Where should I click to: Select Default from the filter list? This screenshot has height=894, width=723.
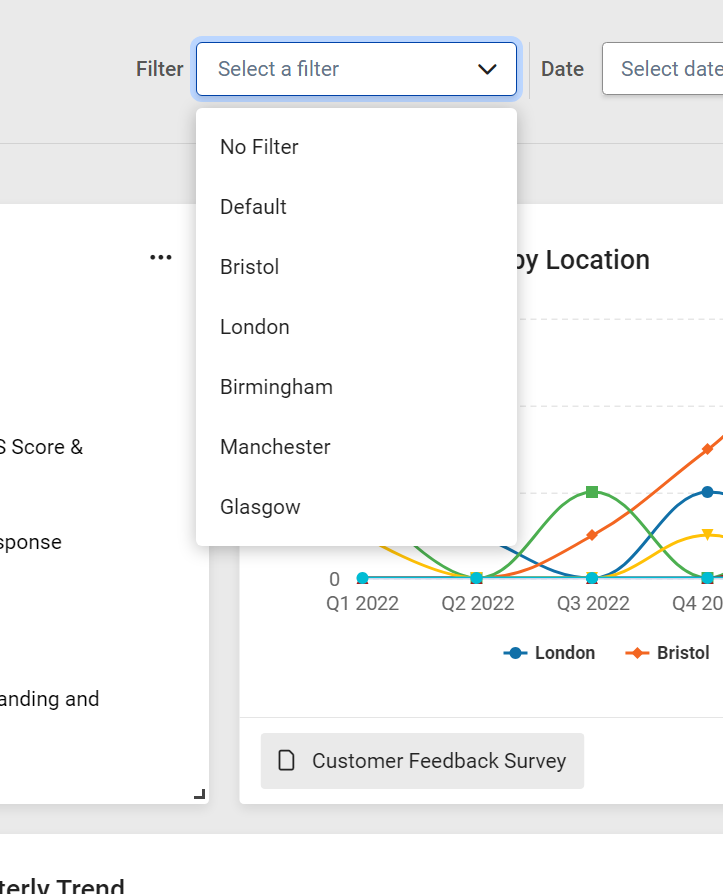(254, 207)
